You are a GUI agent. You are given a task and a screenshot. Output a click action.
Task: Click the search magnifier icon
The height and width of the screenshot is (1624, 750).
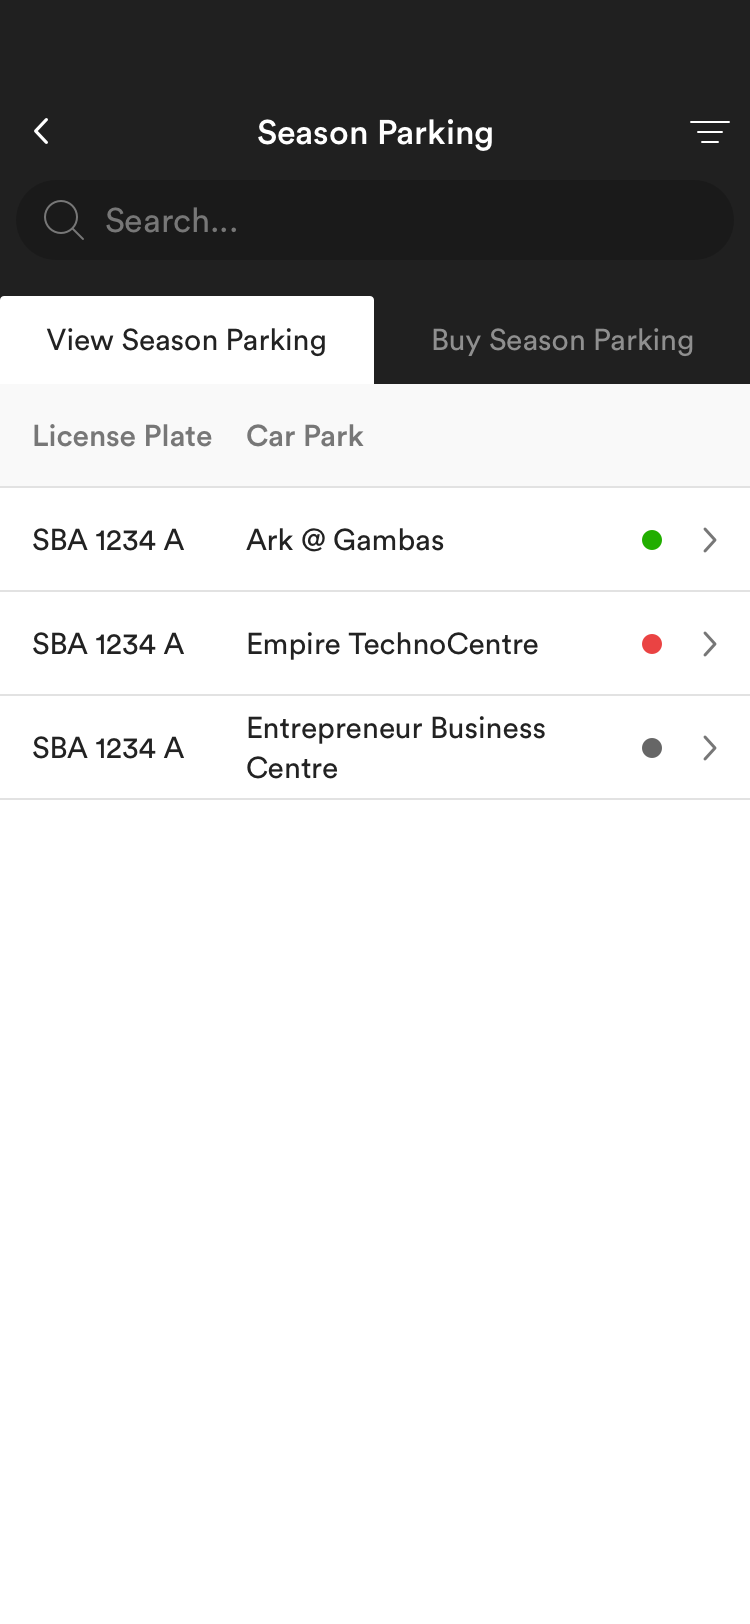(x=63, y=220)
